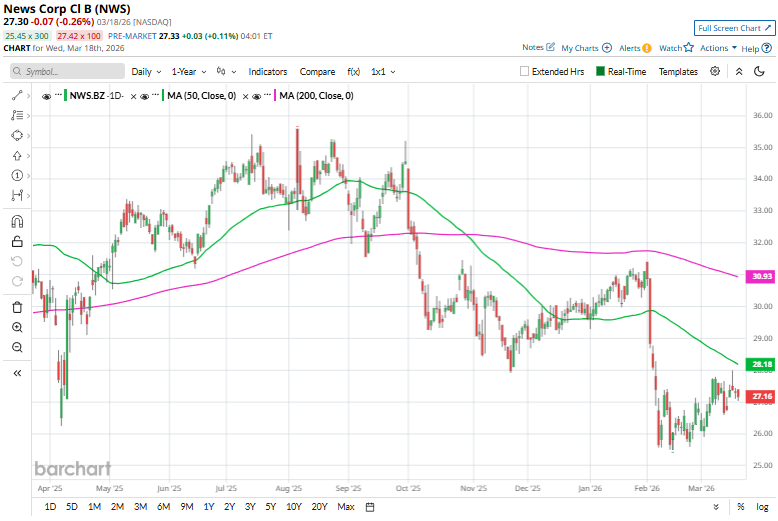Open the calendar date range picker
Image resolution: width=778 pixels, height=521 pixels.
tap(369, 507)
